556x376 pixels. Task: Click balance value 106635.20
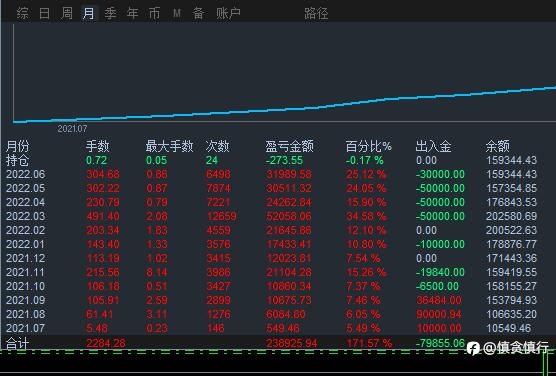point(511,314)
